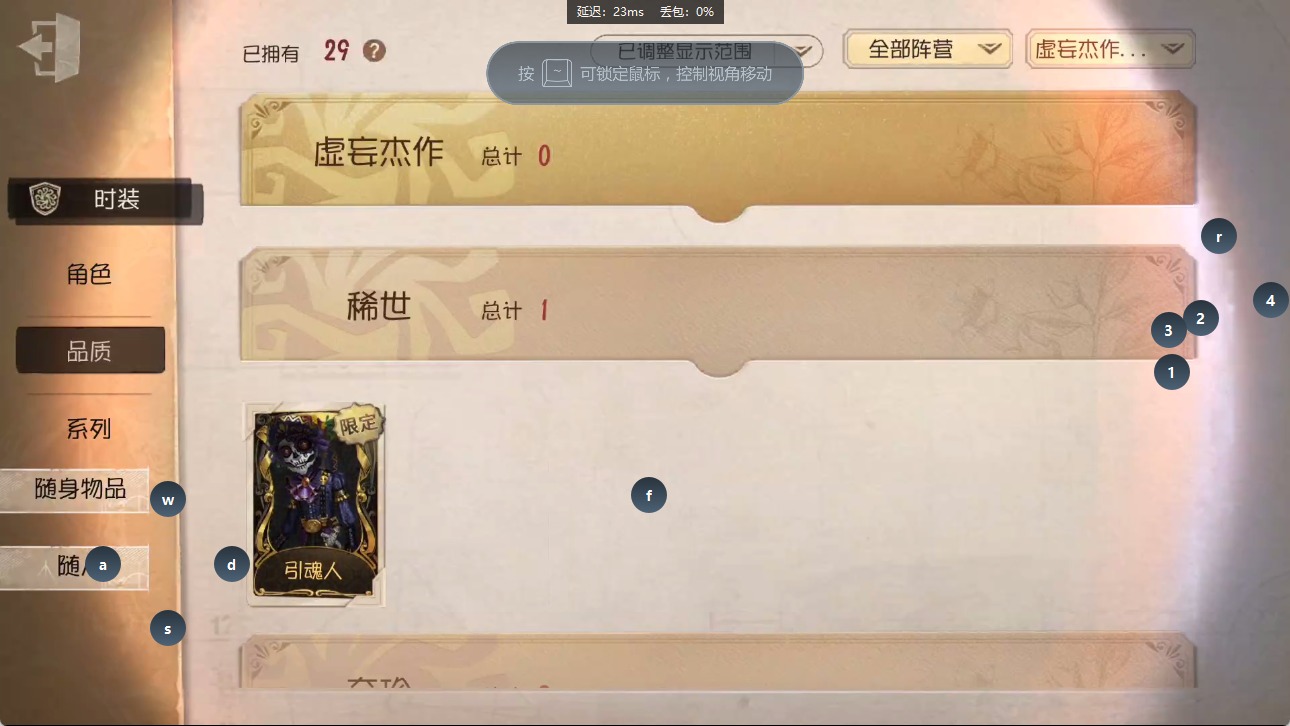Click the round marker labeled 4

click(1271, 299)
